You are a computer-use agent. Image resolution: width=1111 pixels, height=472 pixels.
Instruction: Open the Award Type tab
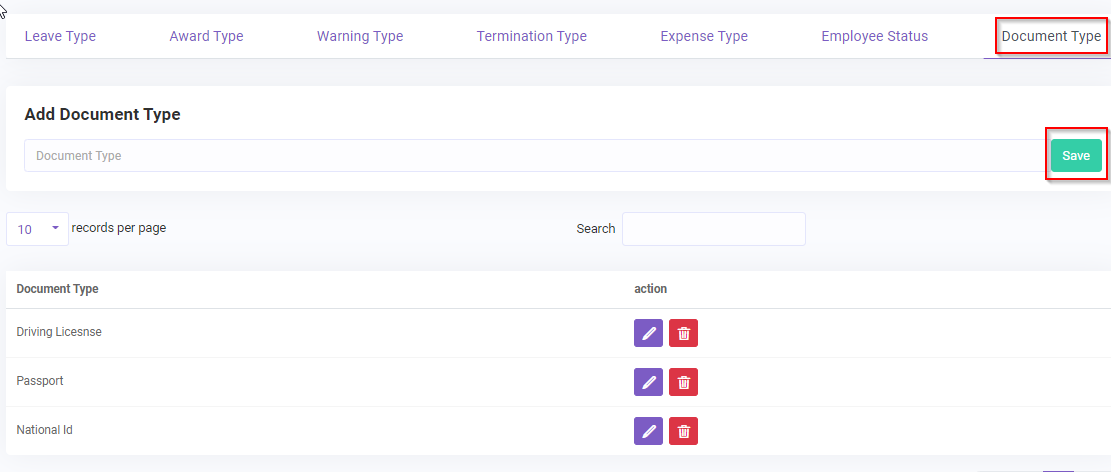click(206, 36)
